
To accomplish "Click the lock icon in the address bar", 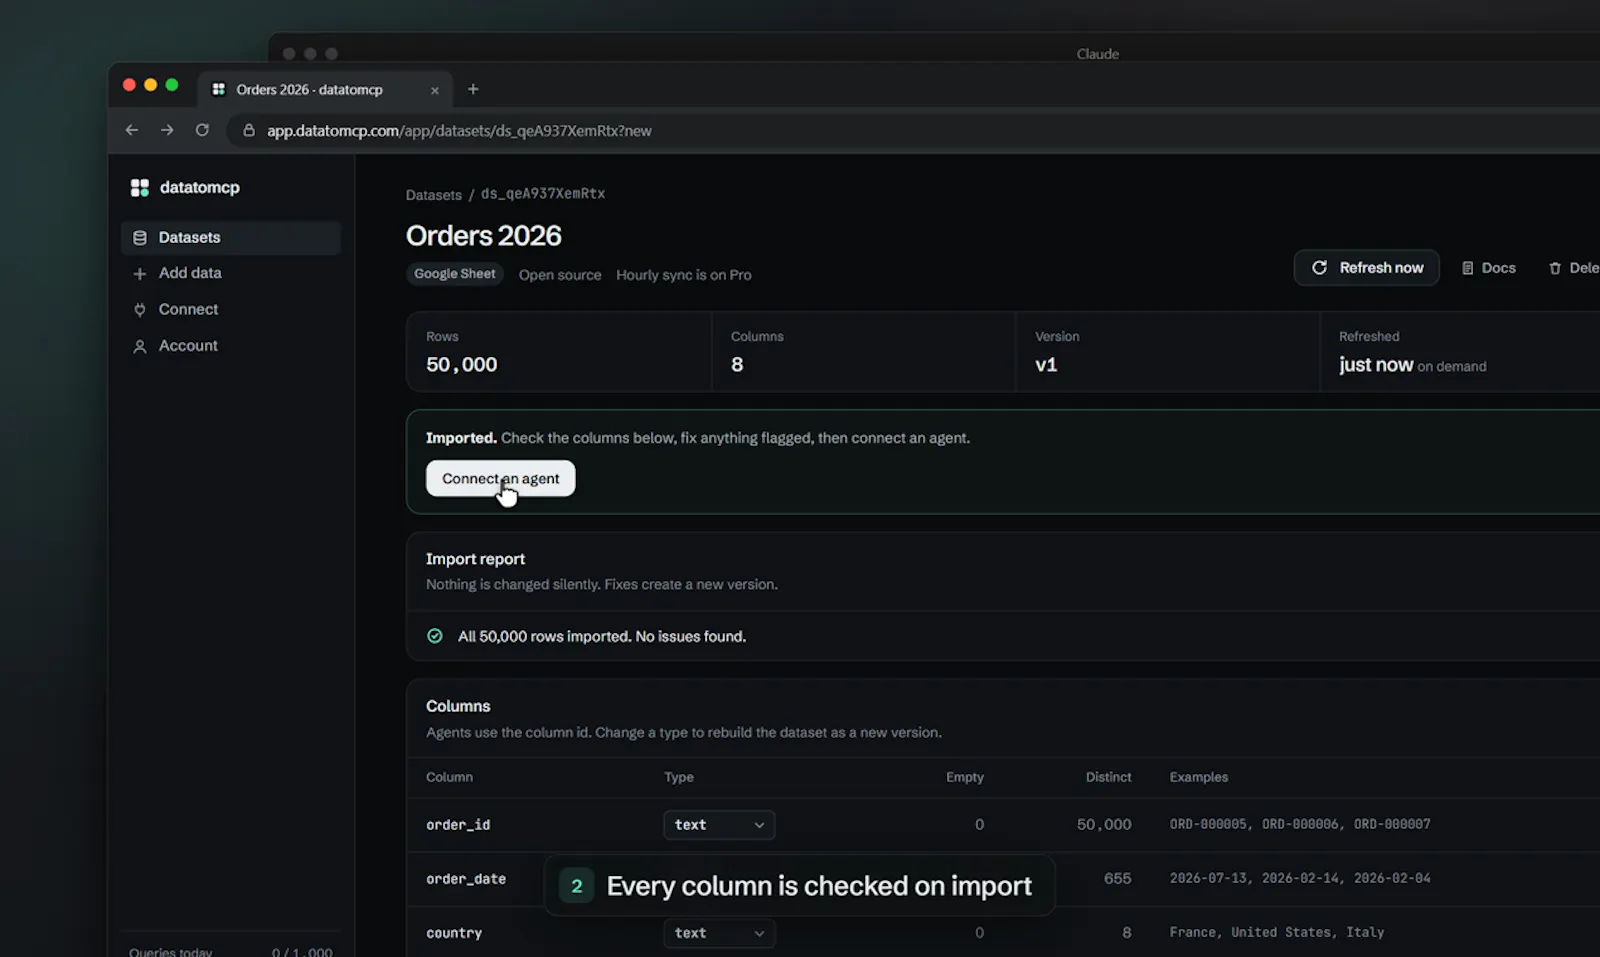I will [x=249, y=130].
